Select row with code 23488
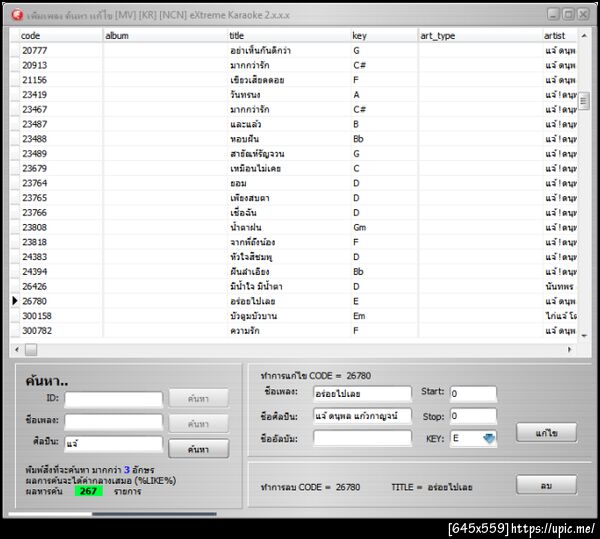 [293, 139]
